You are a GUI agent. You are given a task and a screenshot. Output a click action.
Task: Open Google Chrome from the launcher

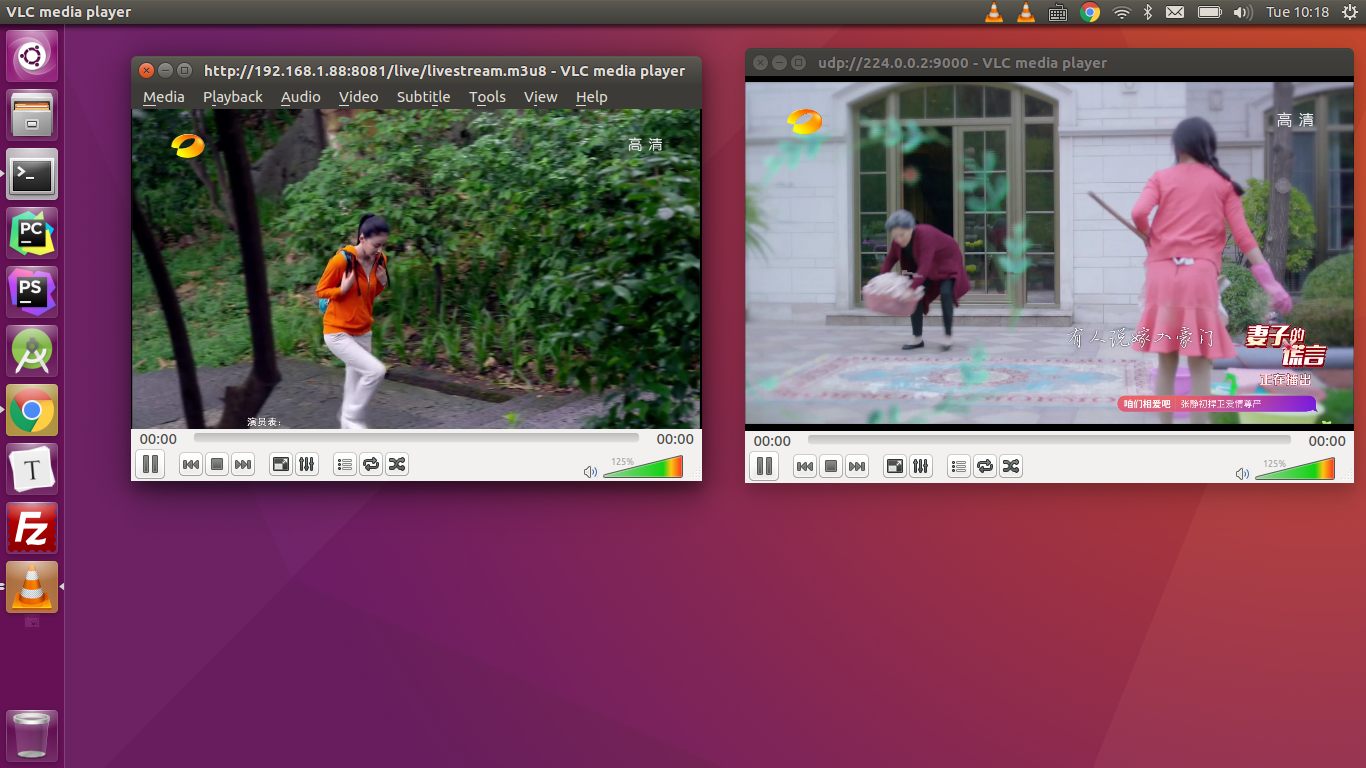tap(32, 410)
